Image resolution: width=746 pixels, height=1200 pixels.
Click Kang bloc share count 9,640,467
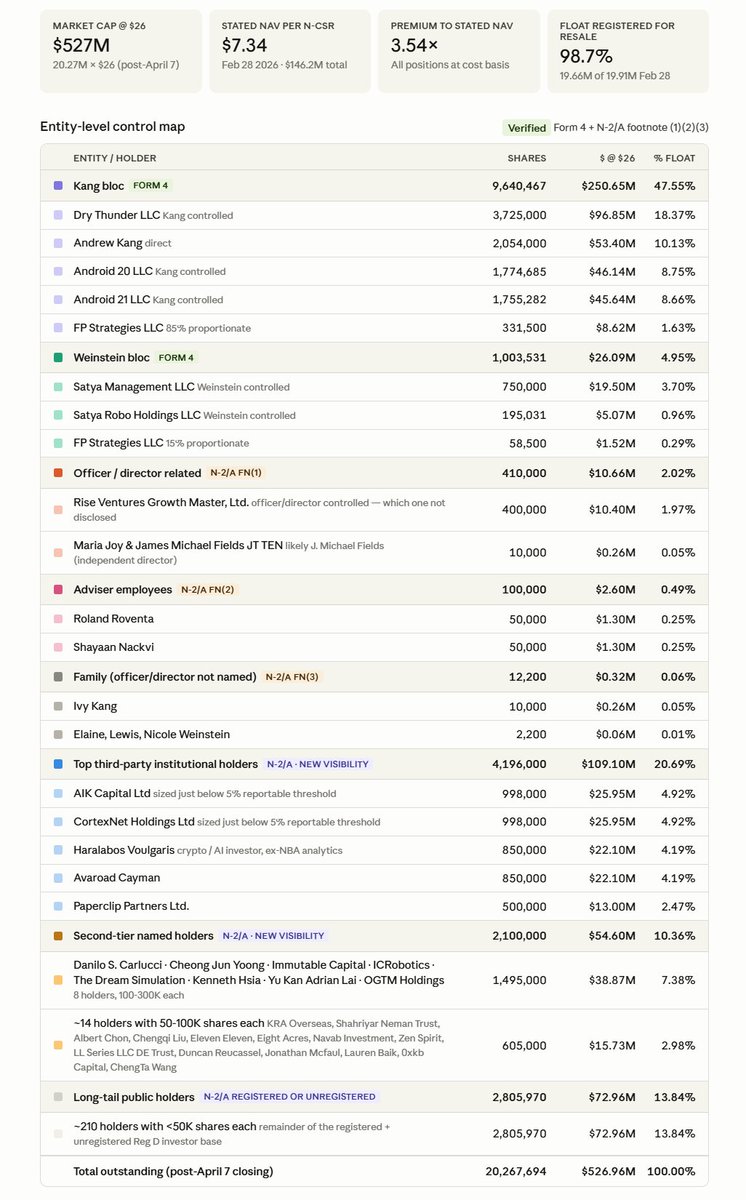pyautogui.click(x=519, y=186)
